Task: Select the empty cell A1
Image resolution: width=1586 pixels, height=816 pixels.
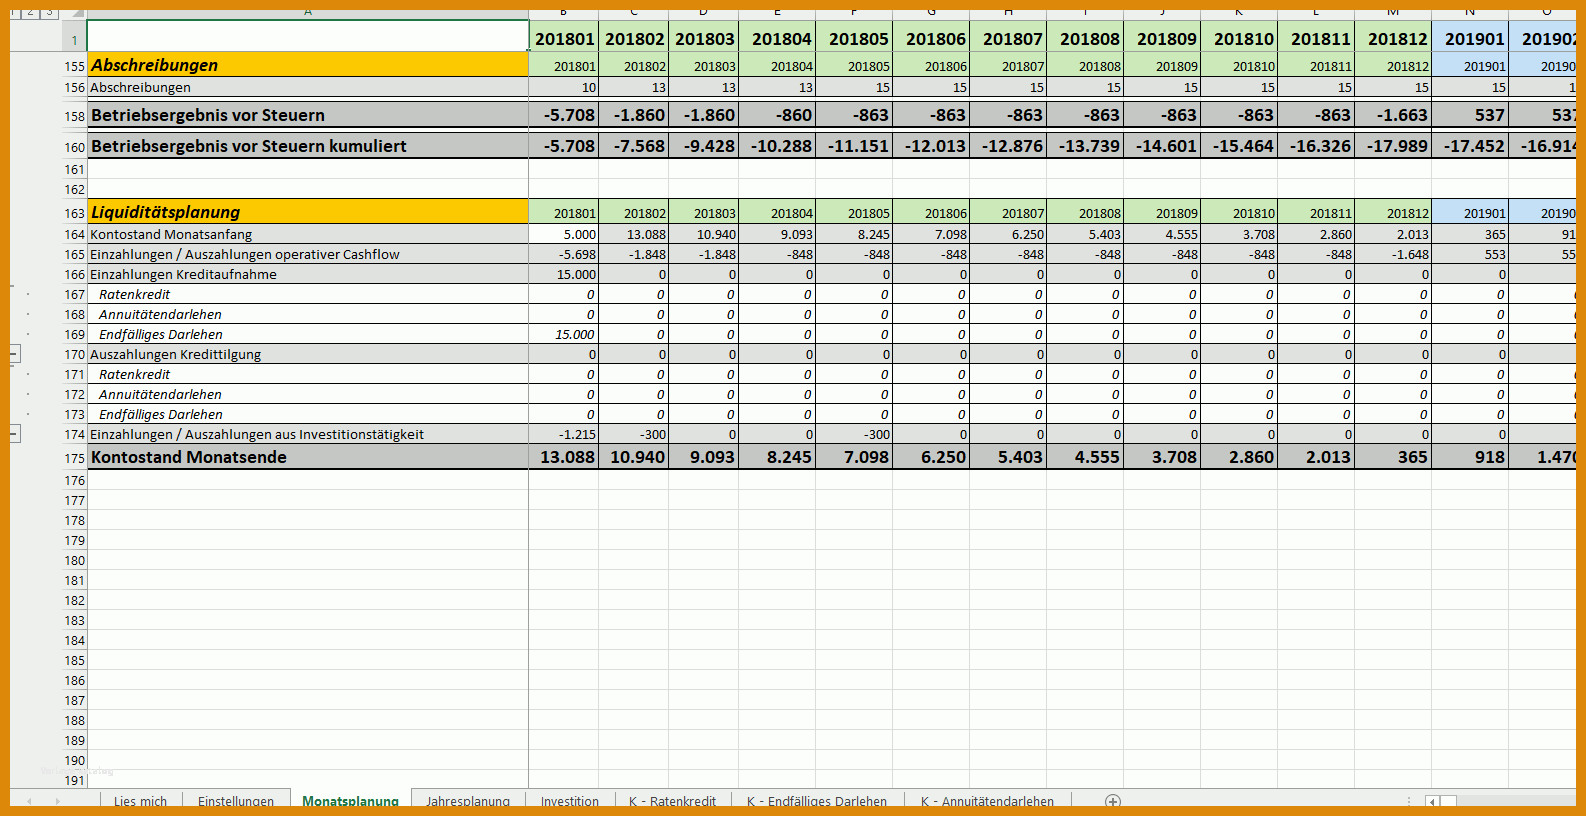Action: point(308,36)
